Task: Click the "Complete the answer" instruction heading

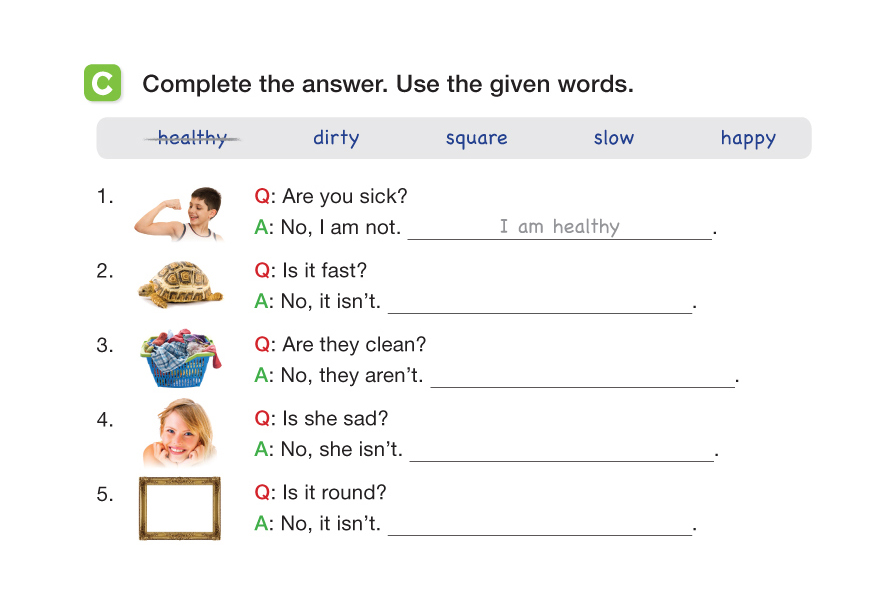Action: pyautogui.click(x=388, y=84)
